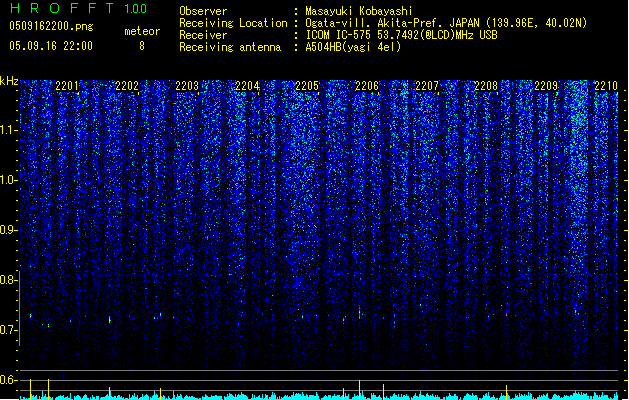The height and width of the screenshot is (400, 629).
Task: Click the 2209 time marker
Action: coord(546,86)
